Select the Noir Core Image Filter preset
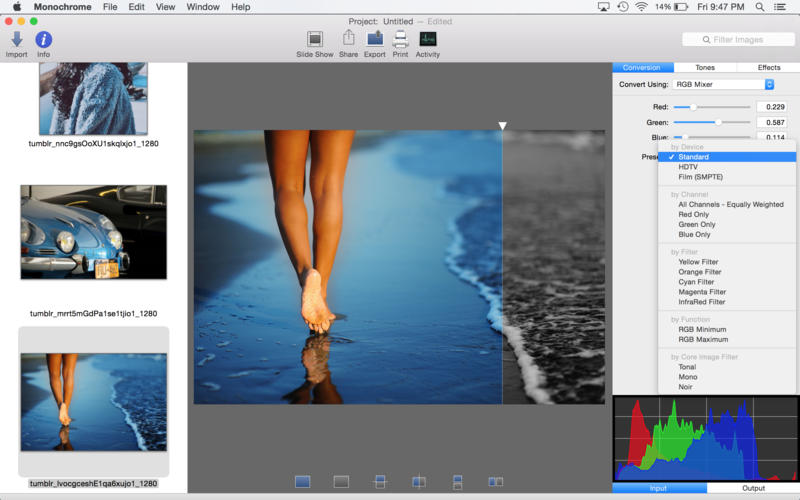 tap(687, 387)
